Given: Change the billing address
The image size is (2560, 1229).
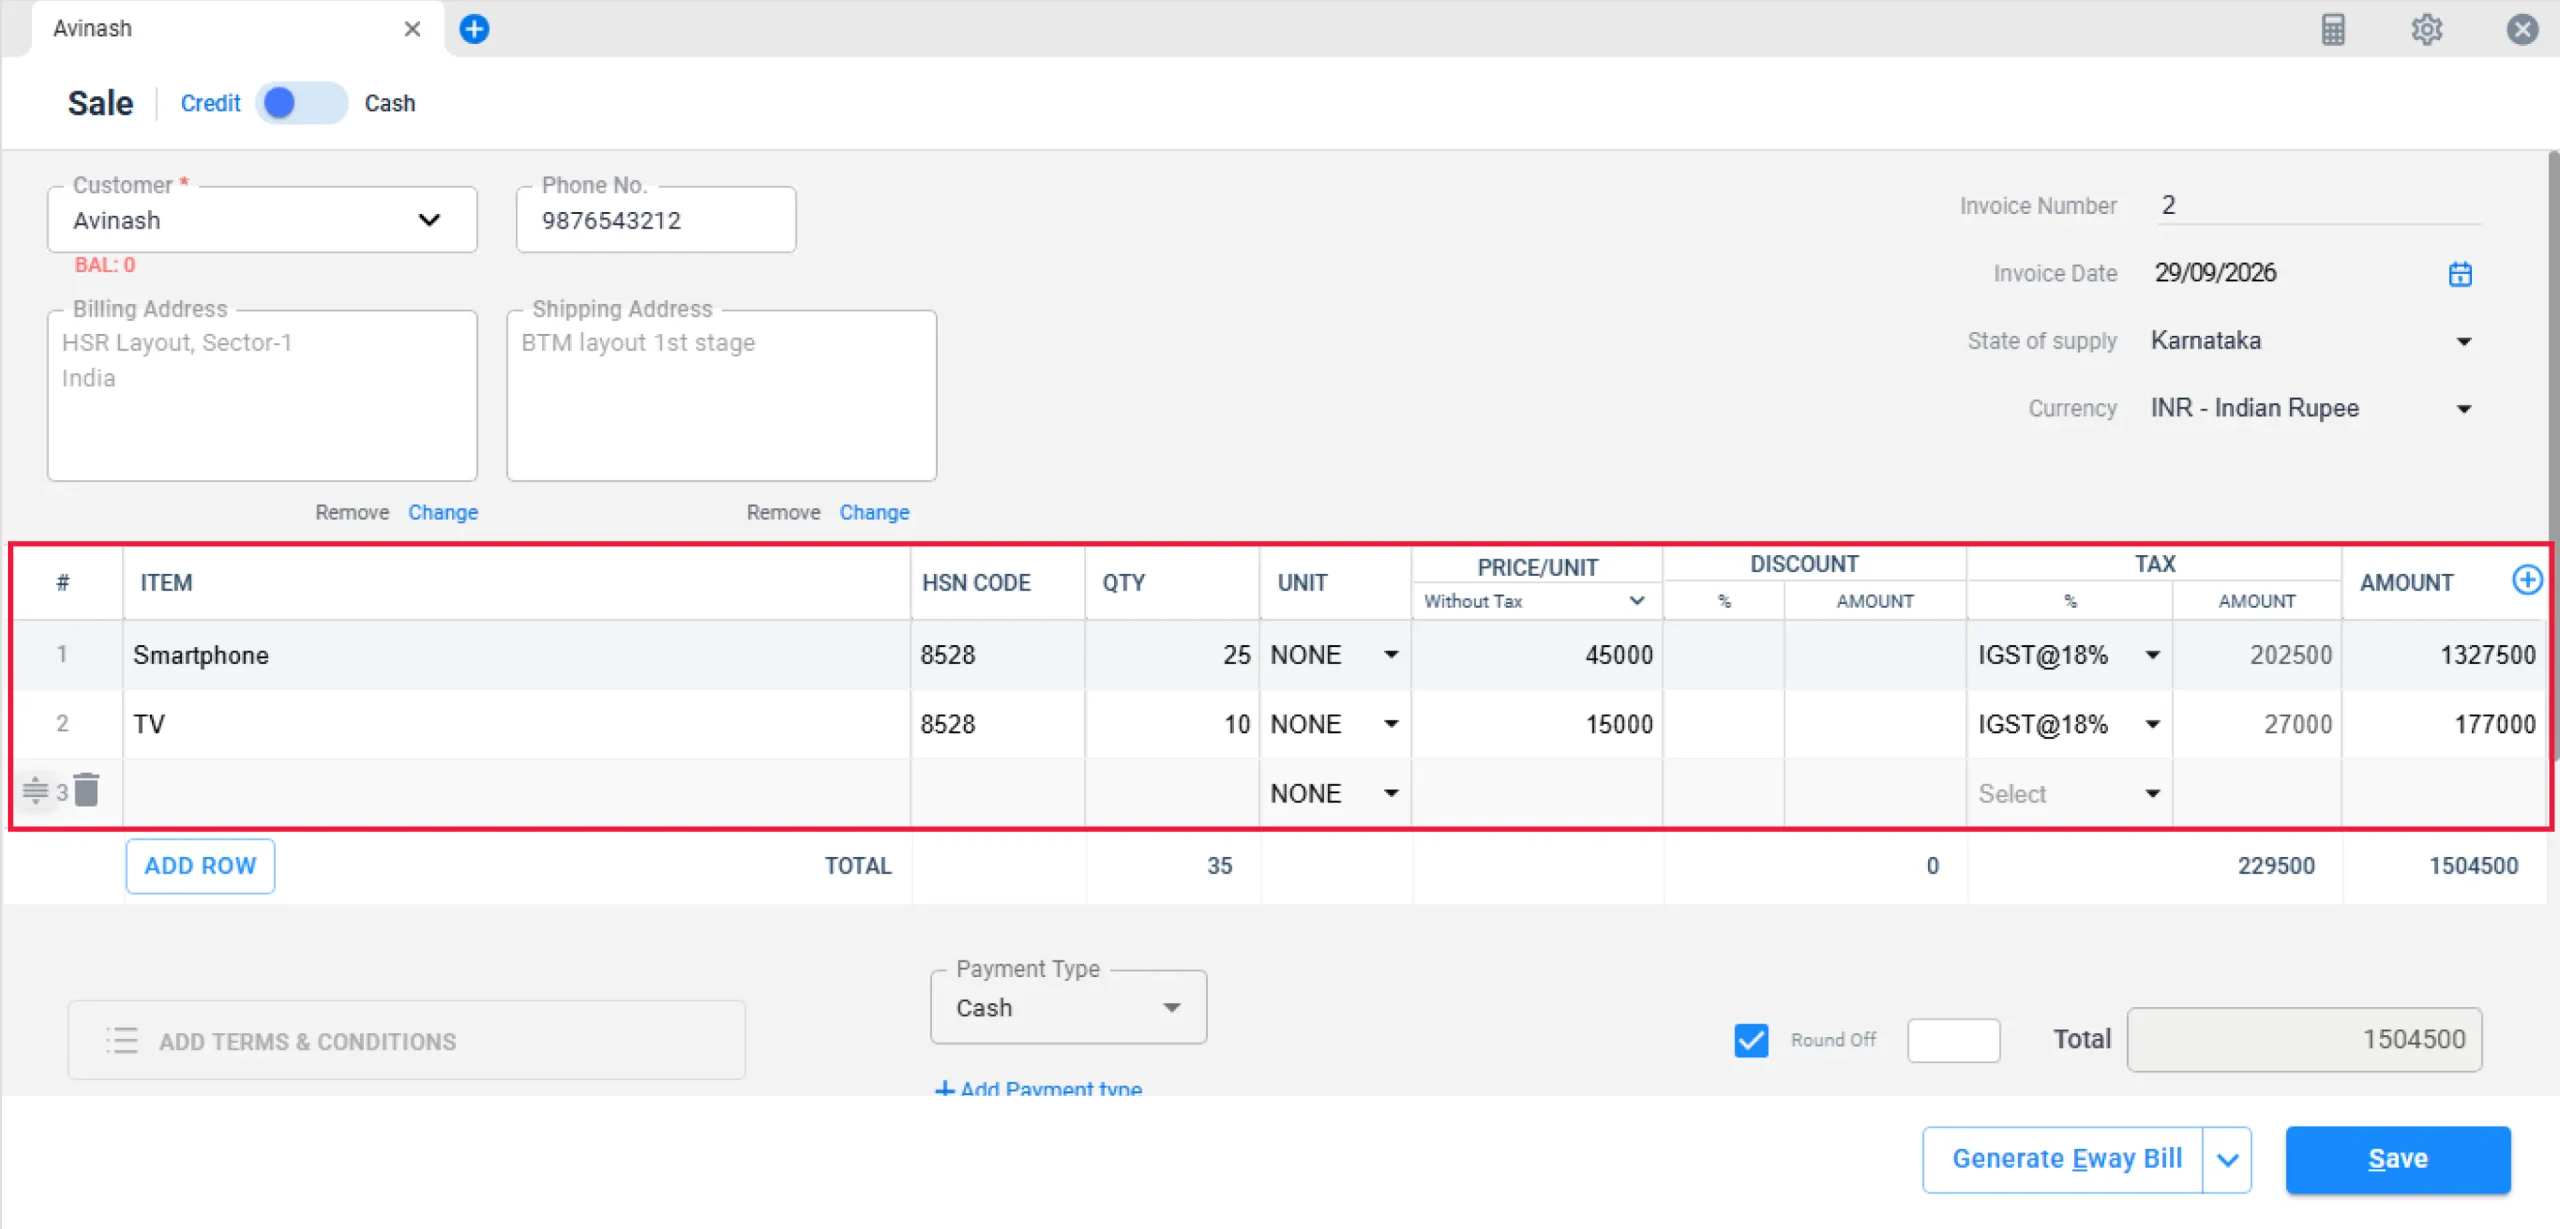Looking at the screenshot, I should [x=443, y=512].
